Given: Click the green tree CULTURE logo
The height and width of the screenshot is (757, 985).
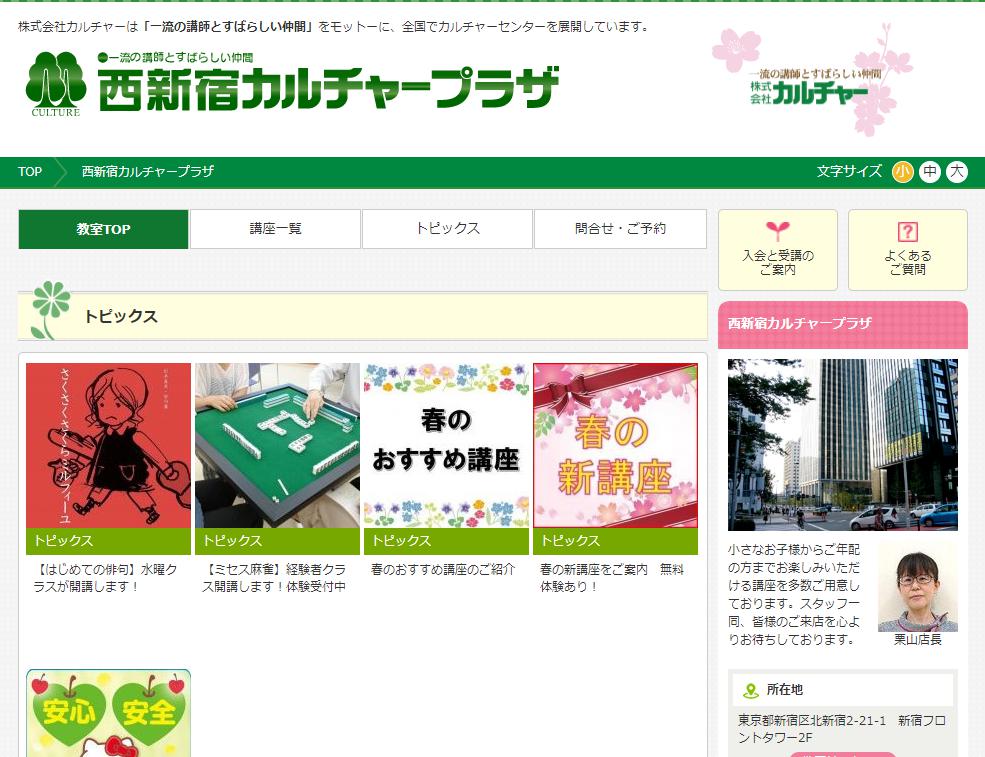Looking at the screenshot, I should pos(55,83).
